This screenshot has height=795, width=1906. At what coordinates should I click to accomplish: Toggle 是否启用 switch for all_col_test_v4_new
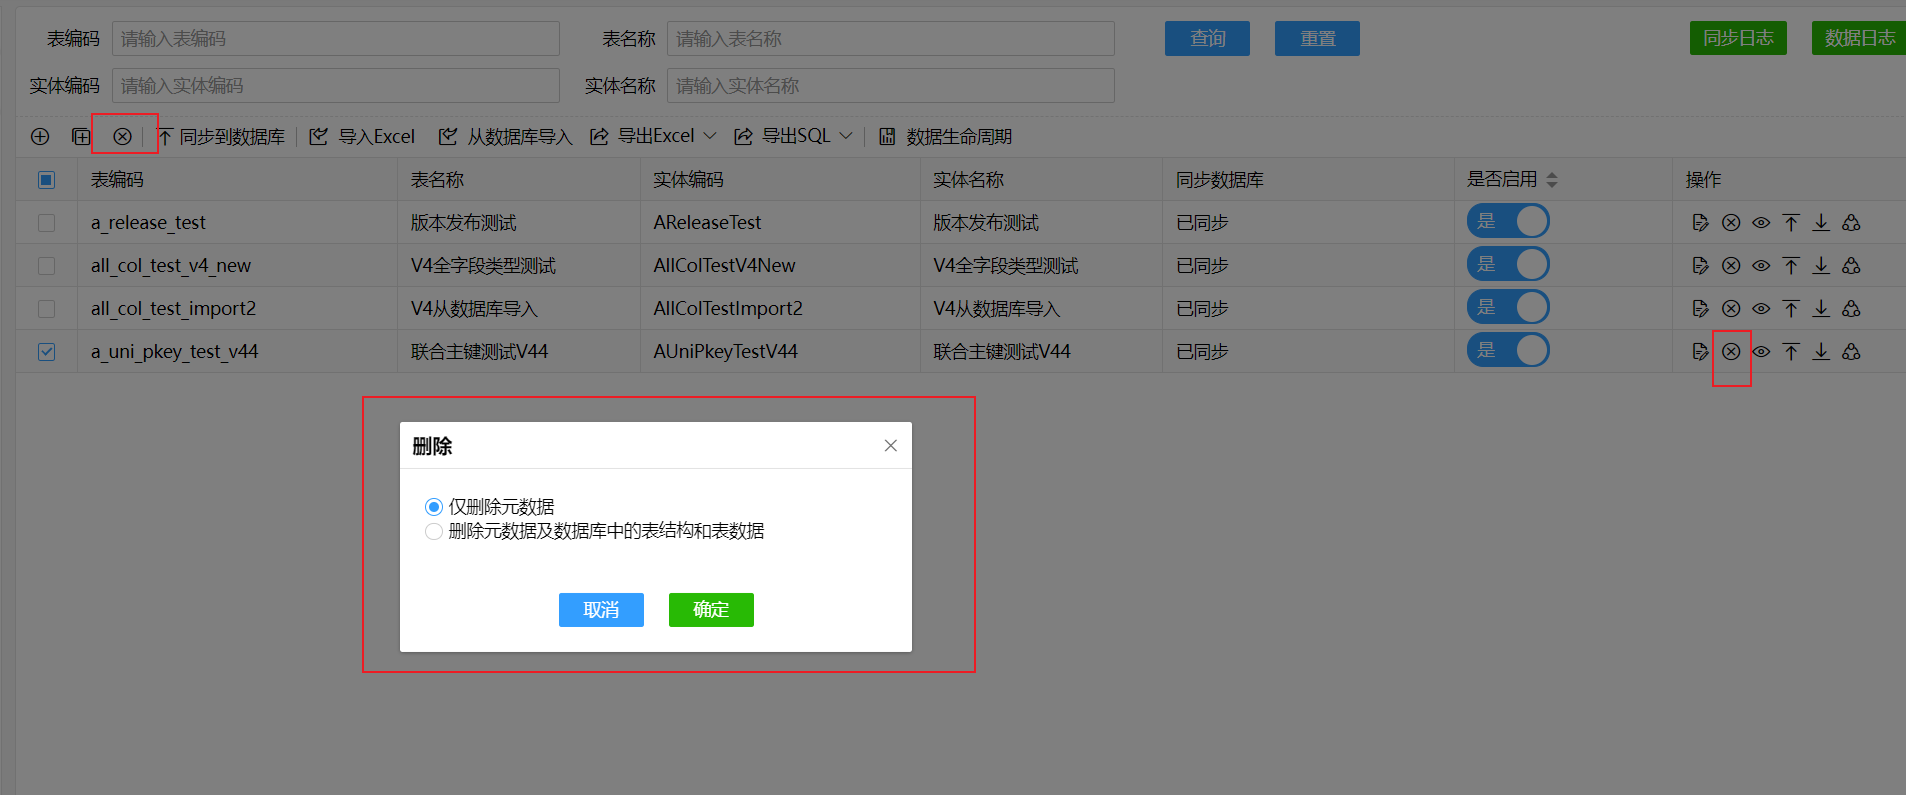click(1508, 264)
